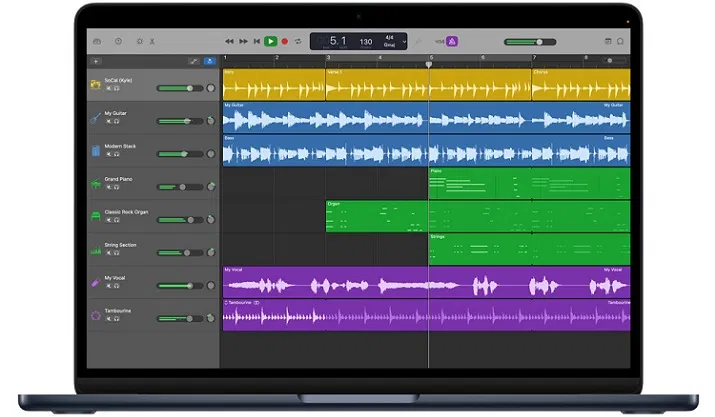The image size is (715, 417).
Task: Open Quick Help question mark
Action: click(119, 42)
